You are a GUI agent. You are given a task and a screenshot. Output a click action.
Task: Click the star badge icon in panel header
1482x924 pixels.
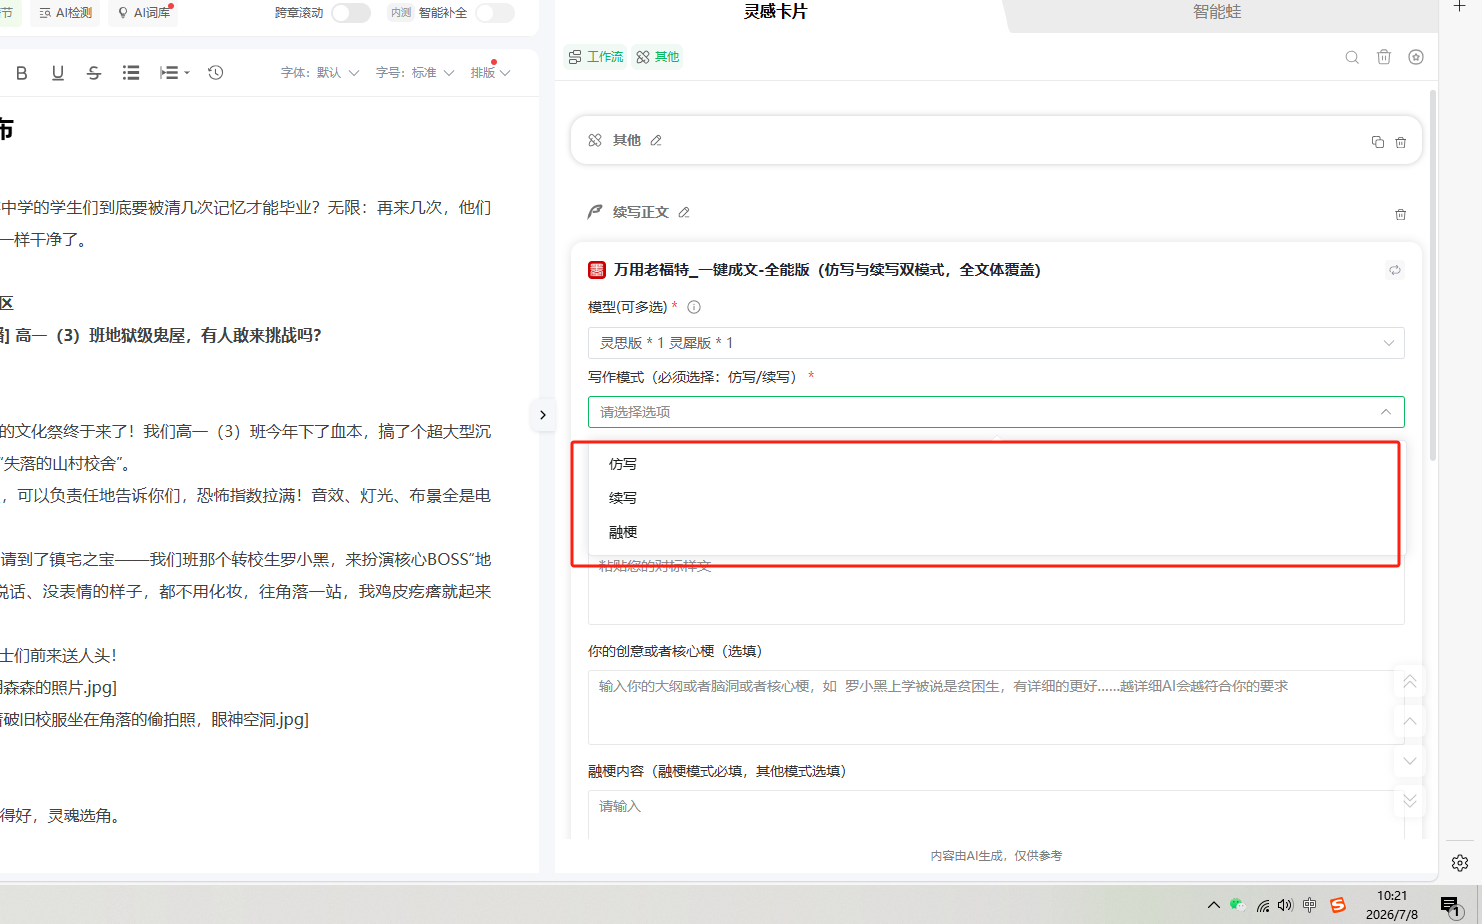click(1416, 57)
